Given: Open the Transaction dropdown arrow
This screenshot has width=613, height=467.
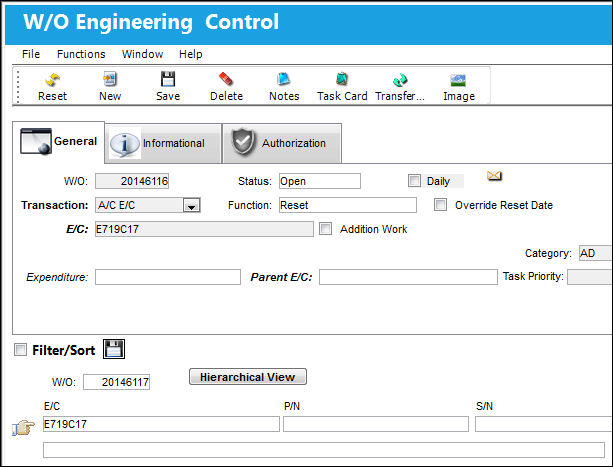Looking at the screenshot, I should [x=192, y=206].
